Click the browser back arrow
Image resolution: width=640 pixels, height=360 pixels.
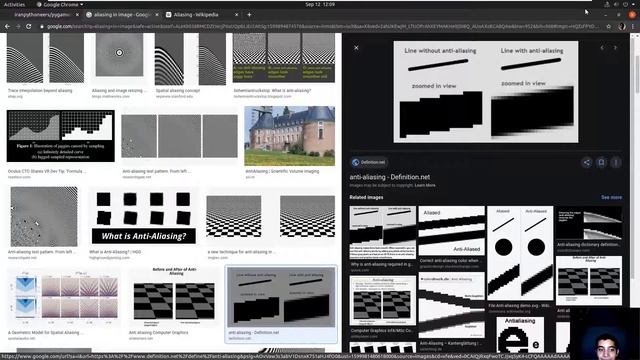pos(7,27)
